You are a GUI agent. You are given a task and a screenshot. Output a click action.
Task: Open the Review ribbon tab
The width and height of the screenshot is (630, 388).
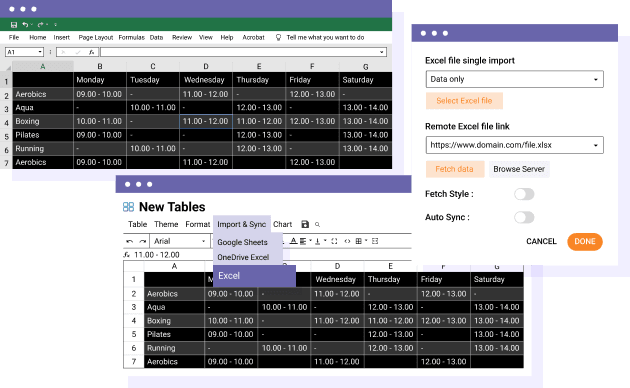182,37
